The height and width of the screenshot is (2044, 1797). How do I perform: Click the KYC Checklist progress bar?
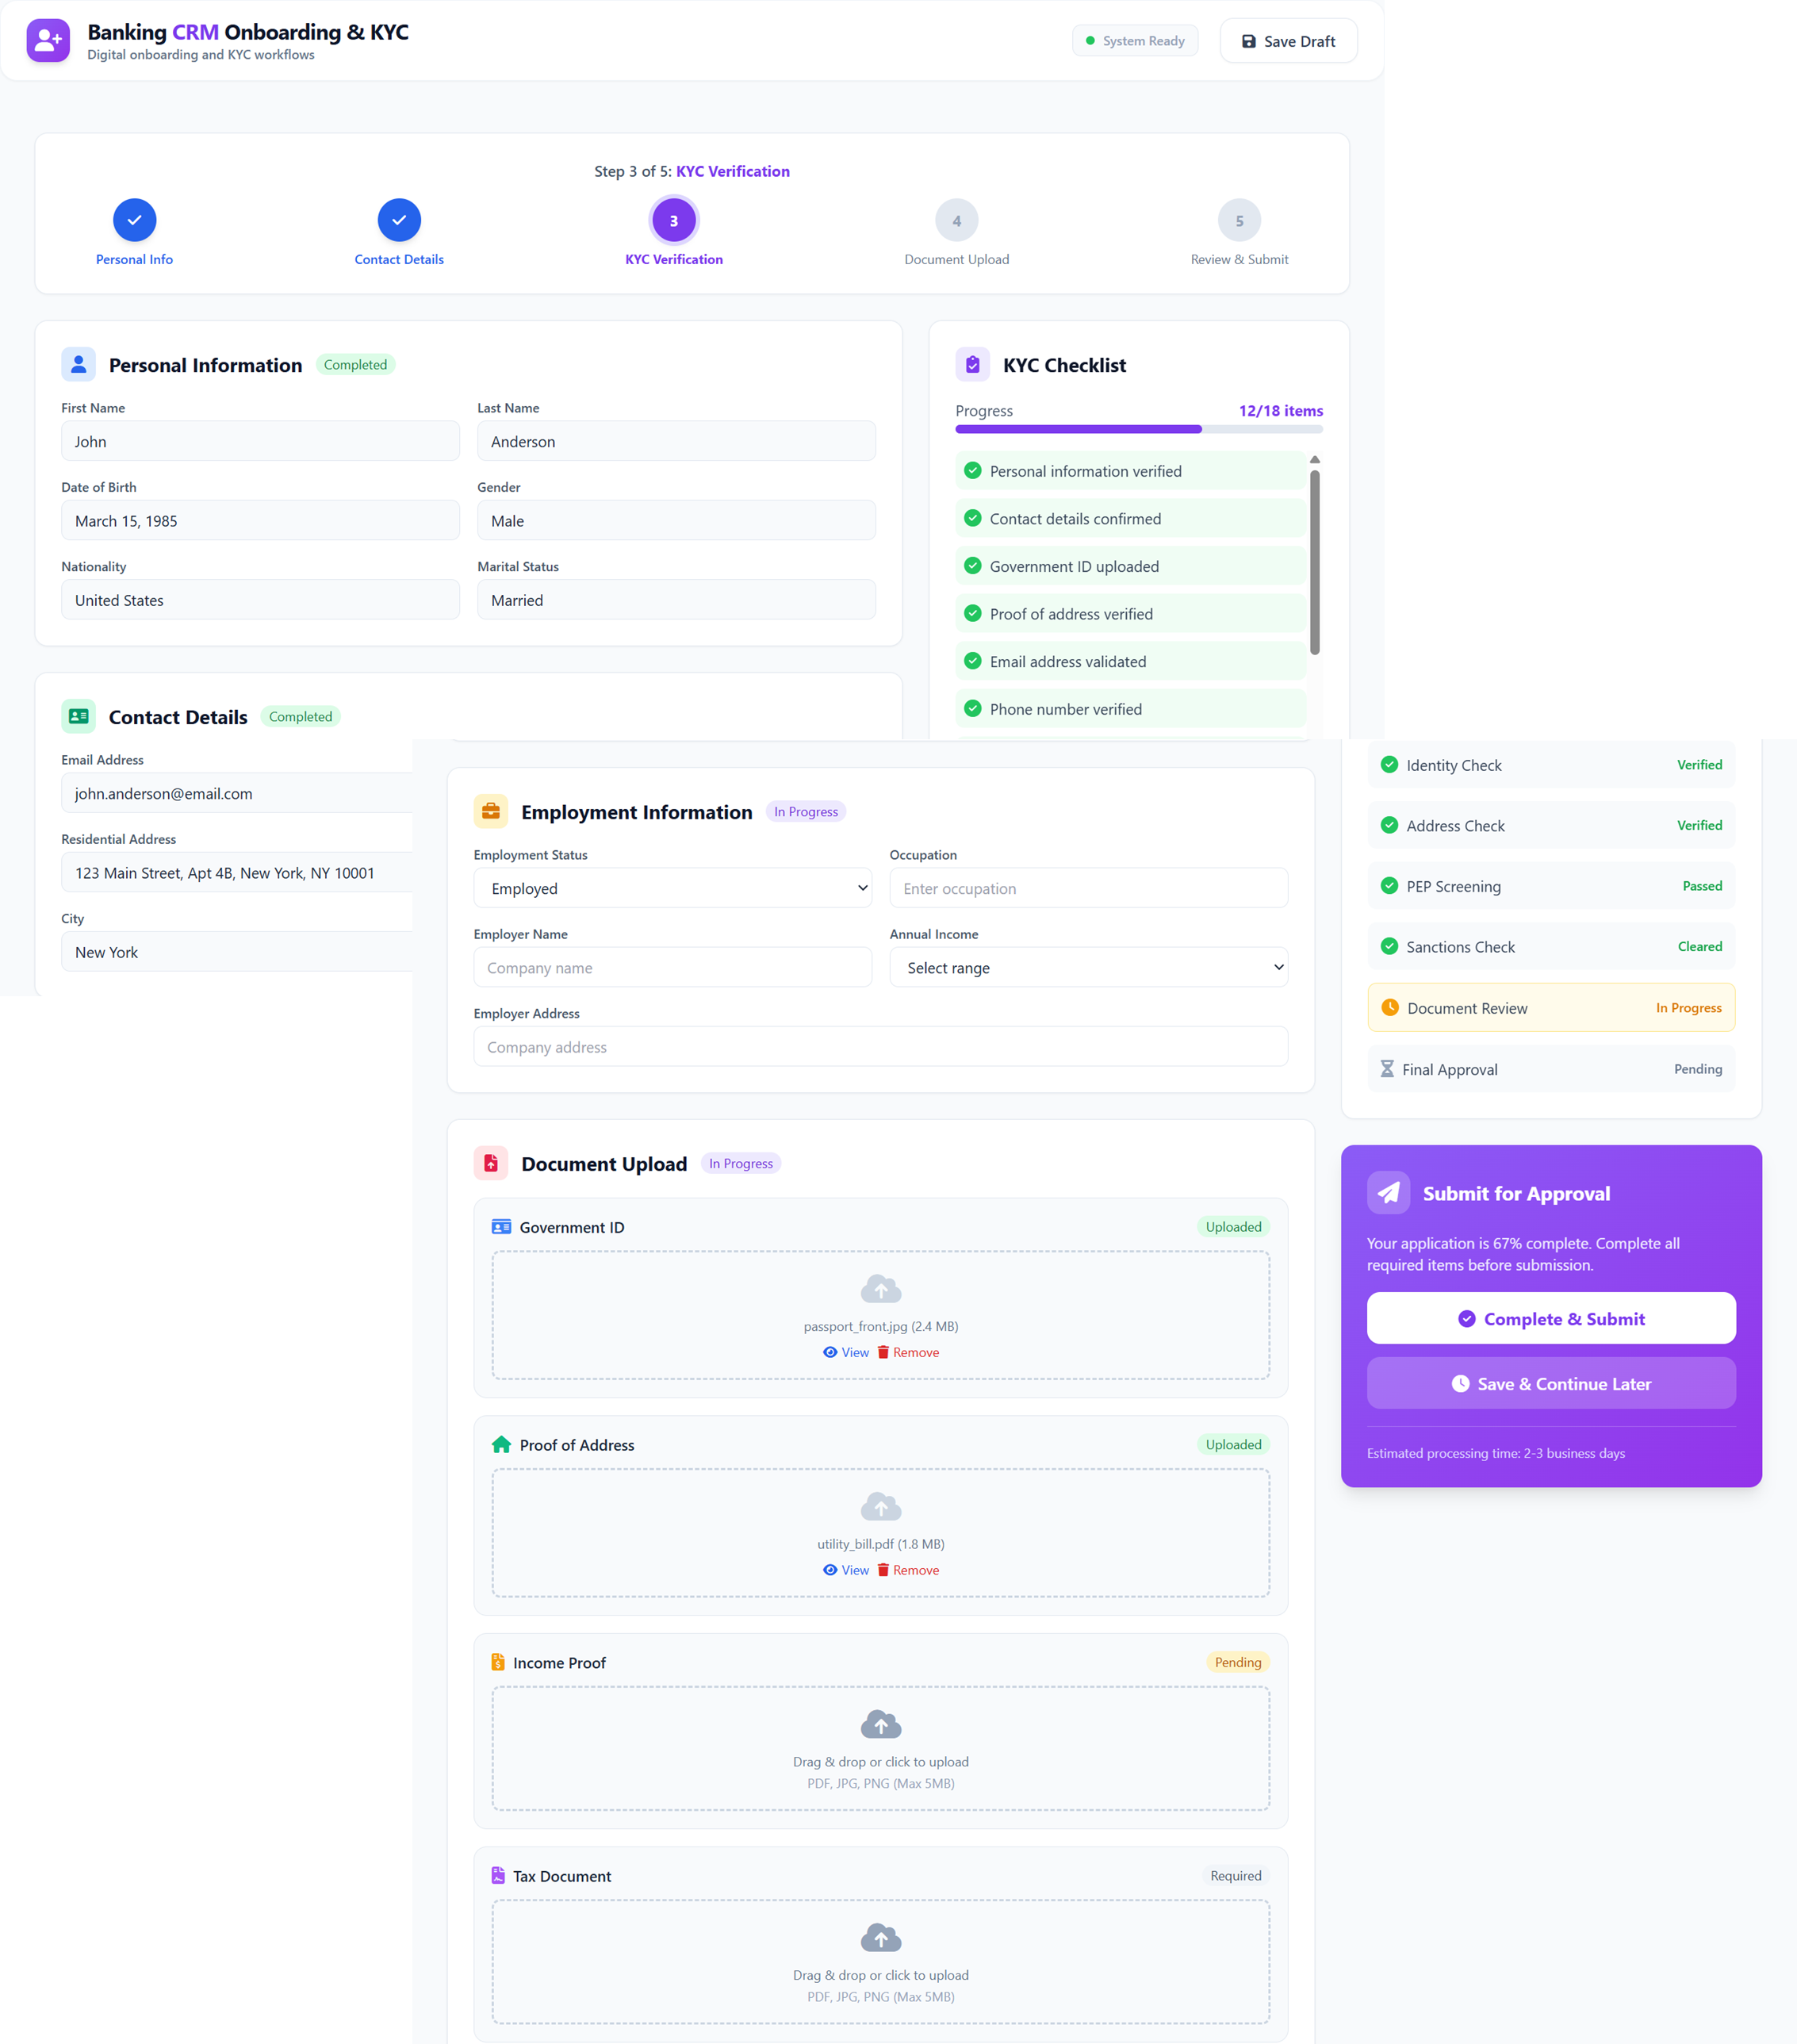[1139, 429]
